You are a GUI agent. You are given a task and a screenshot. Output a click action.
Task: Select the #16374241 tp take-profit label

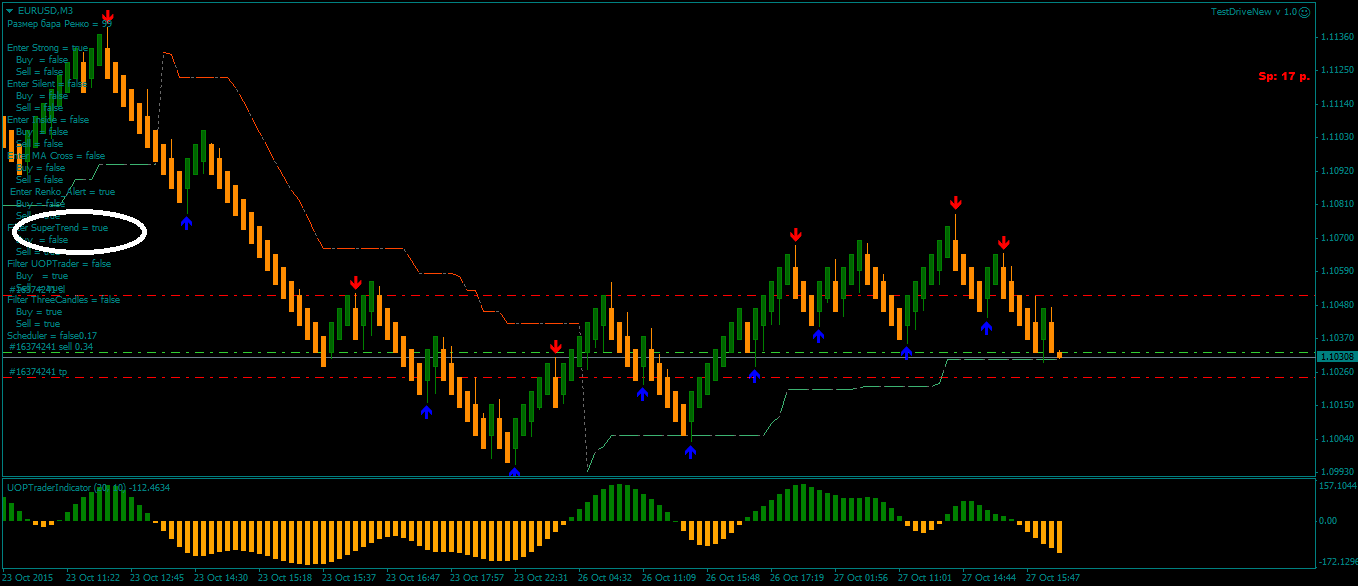[x=38, y=372]
